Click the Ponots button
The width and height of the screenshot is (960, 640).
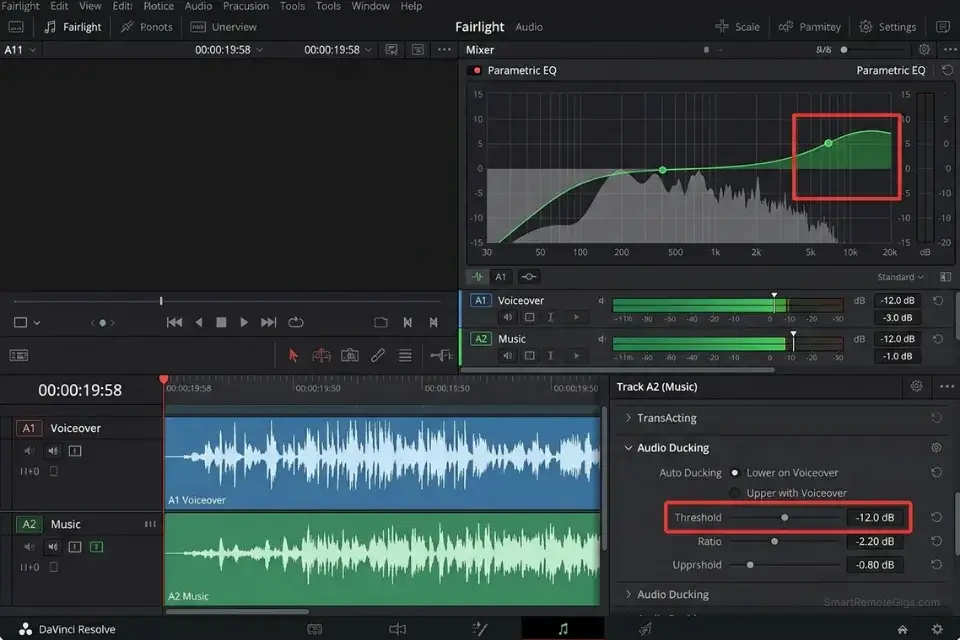(146, 27)
